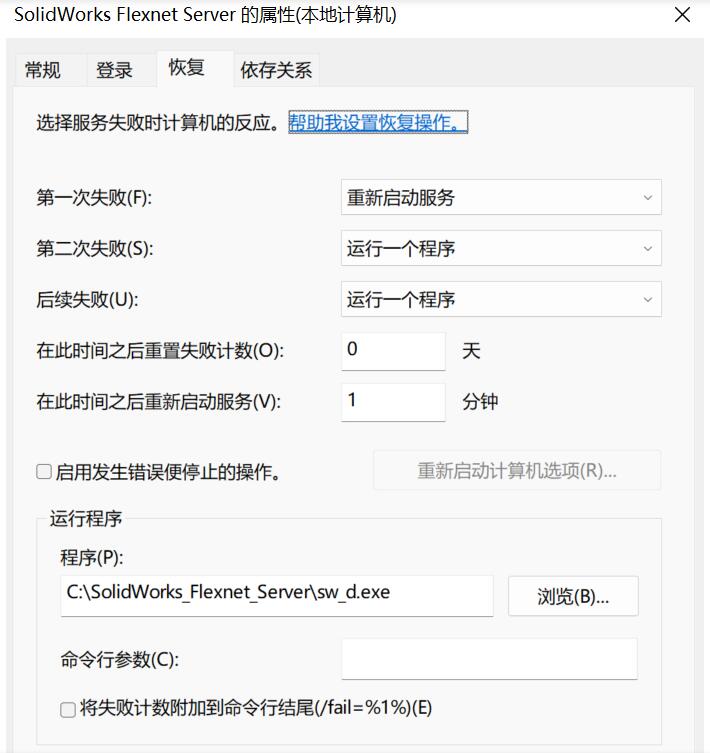Enable 启用发生错误便停止的操作 checkbox
The width and height of the screenshot is (710, 753).
click(x=44, y=472)
